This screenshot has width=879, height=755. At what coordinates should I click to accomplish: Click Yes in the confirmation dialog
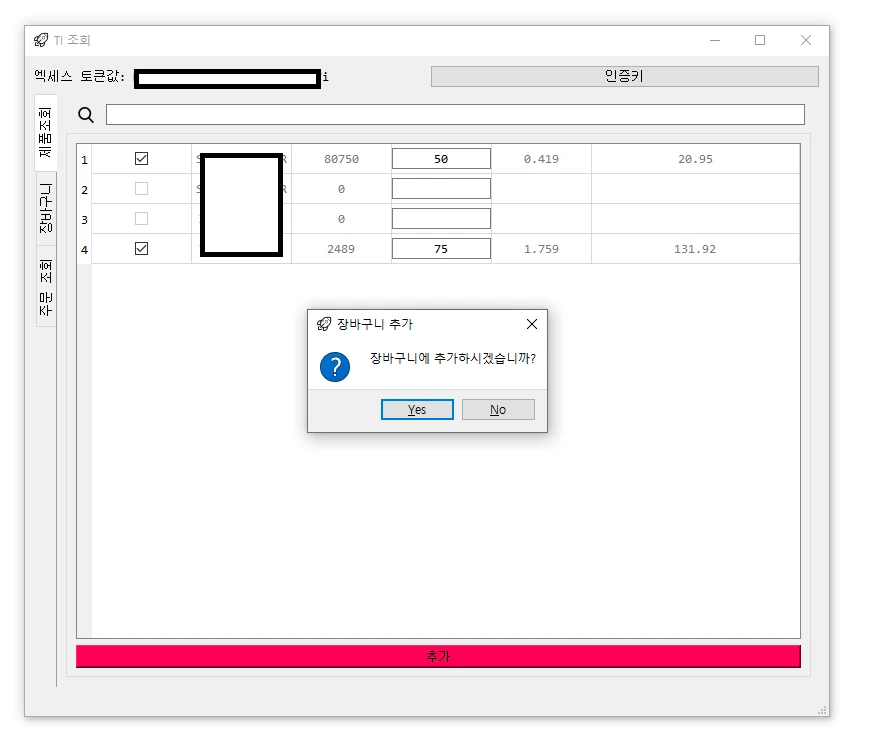(x=417, y=409)
